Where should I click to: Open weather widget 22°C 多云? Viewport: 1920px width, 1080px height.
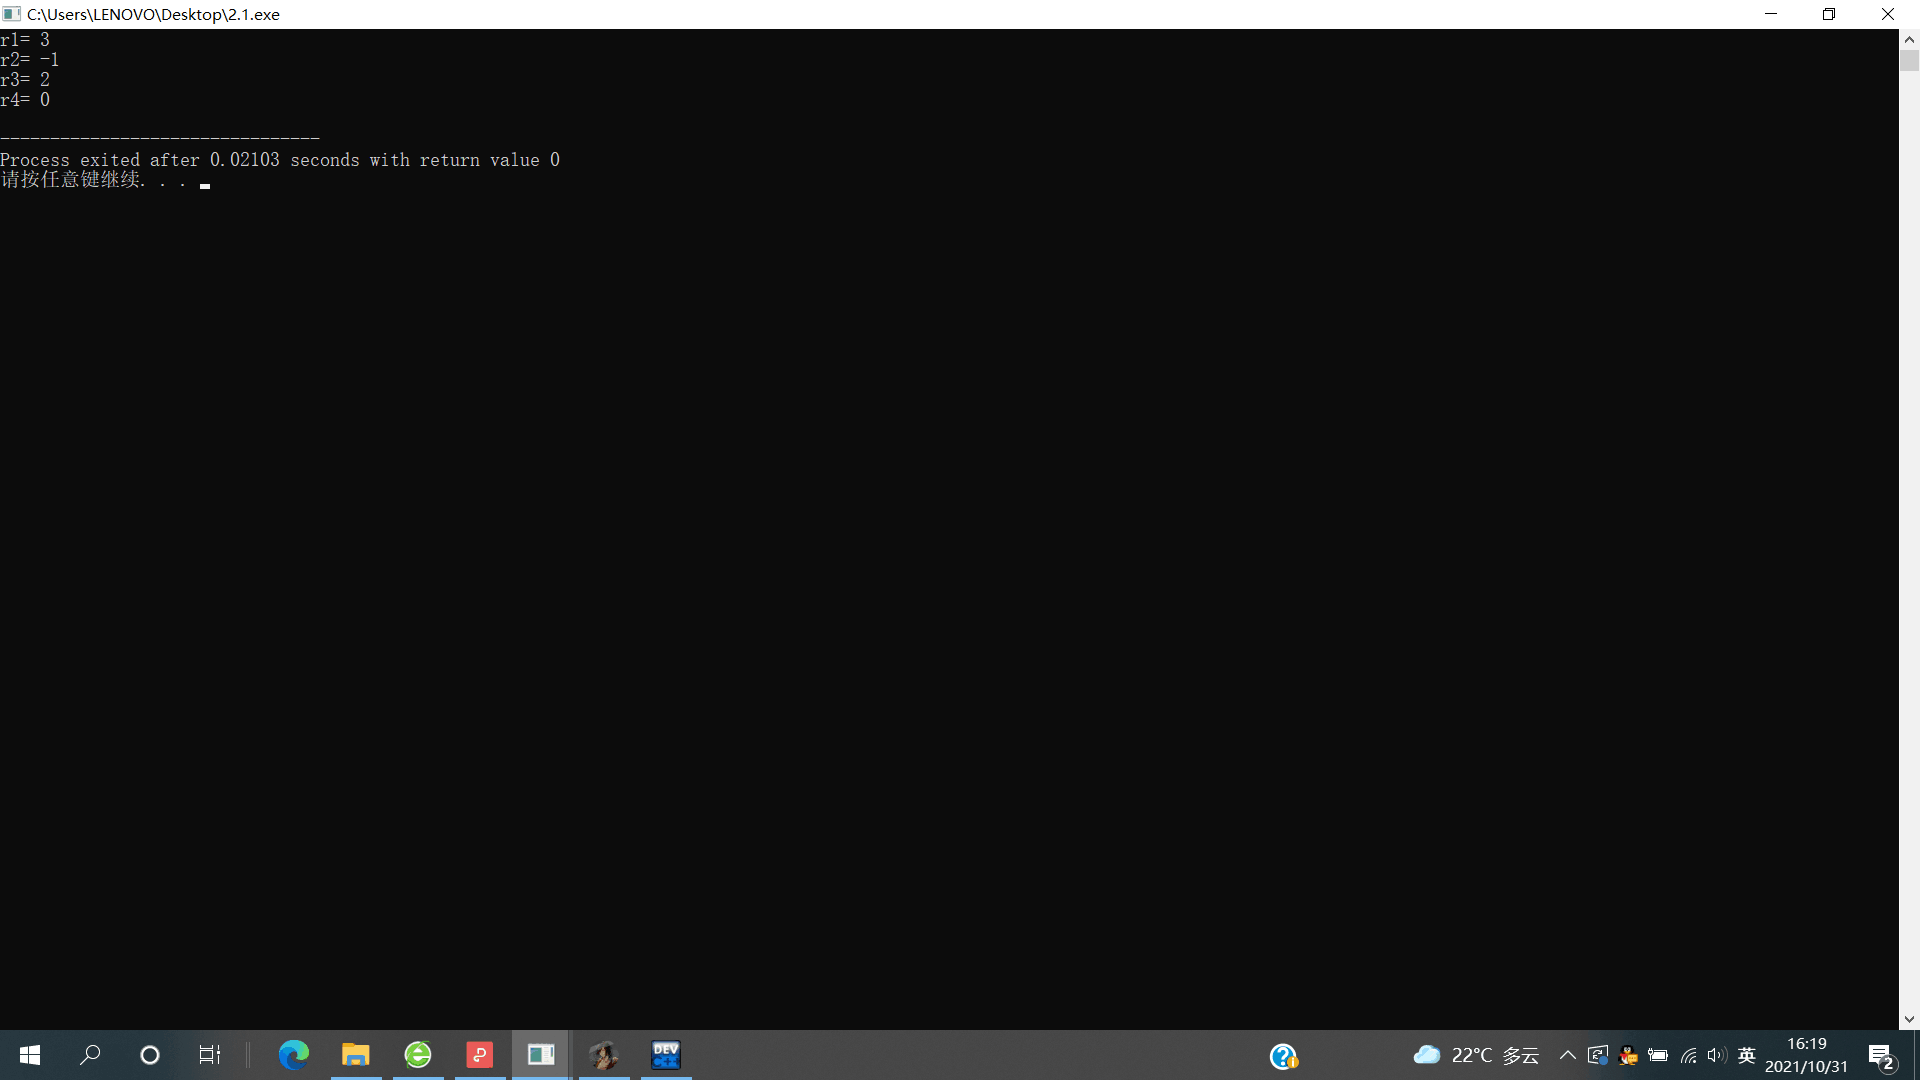point(1476,1056)
